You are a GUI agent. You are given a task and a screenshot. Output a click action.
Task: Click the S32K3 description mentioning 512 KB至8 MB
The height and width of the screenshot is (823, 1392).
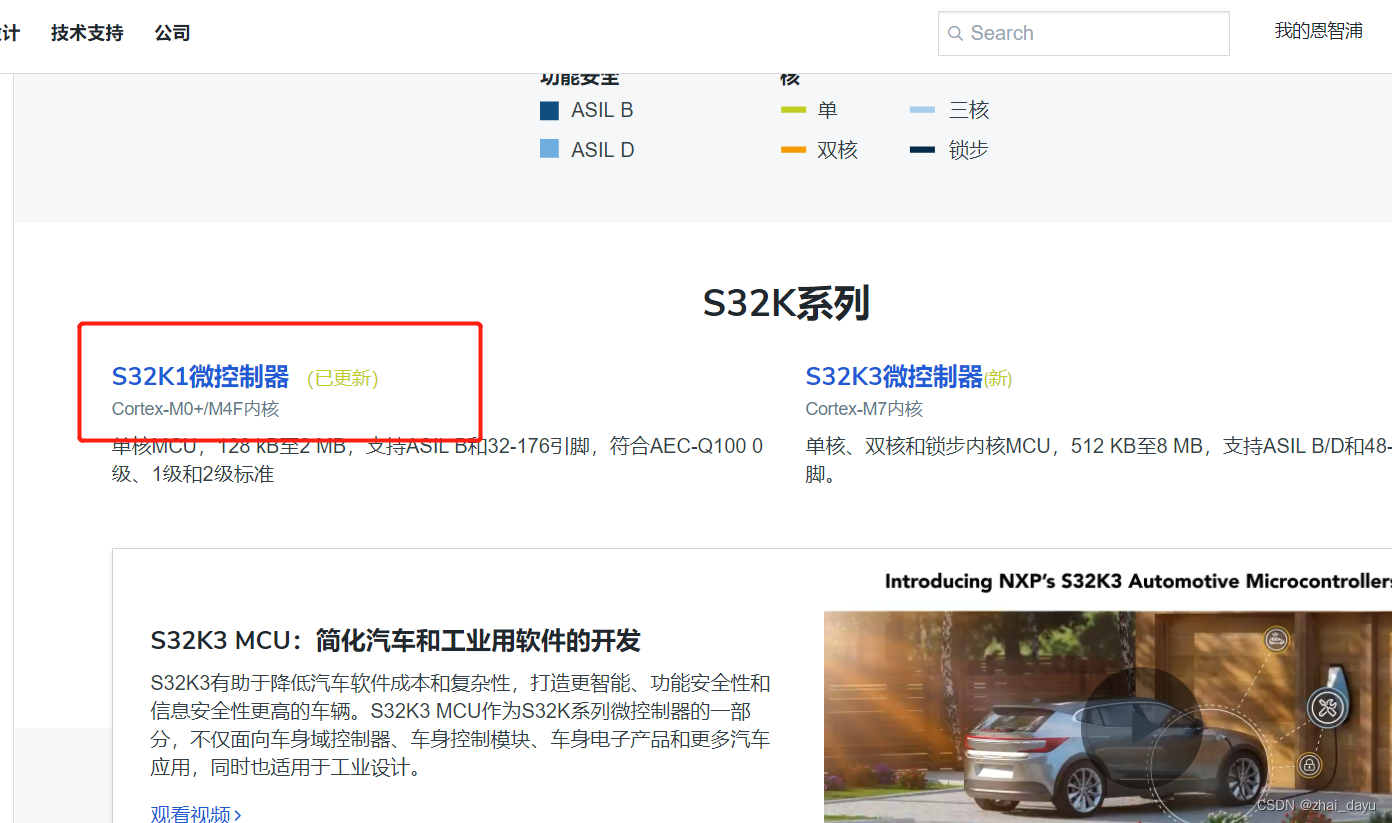[1098, 460]
